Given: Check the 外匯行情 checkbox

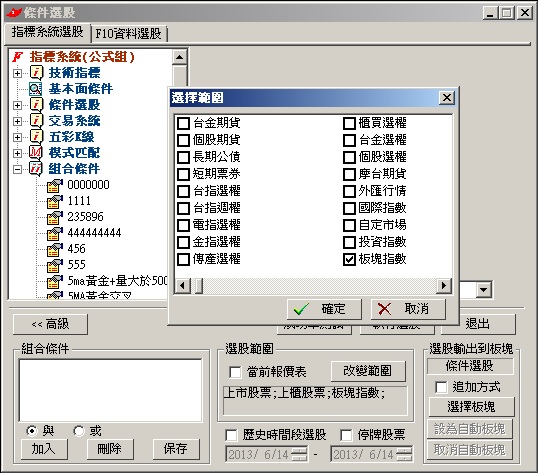Looking at the screenshot, I should 349,191.
